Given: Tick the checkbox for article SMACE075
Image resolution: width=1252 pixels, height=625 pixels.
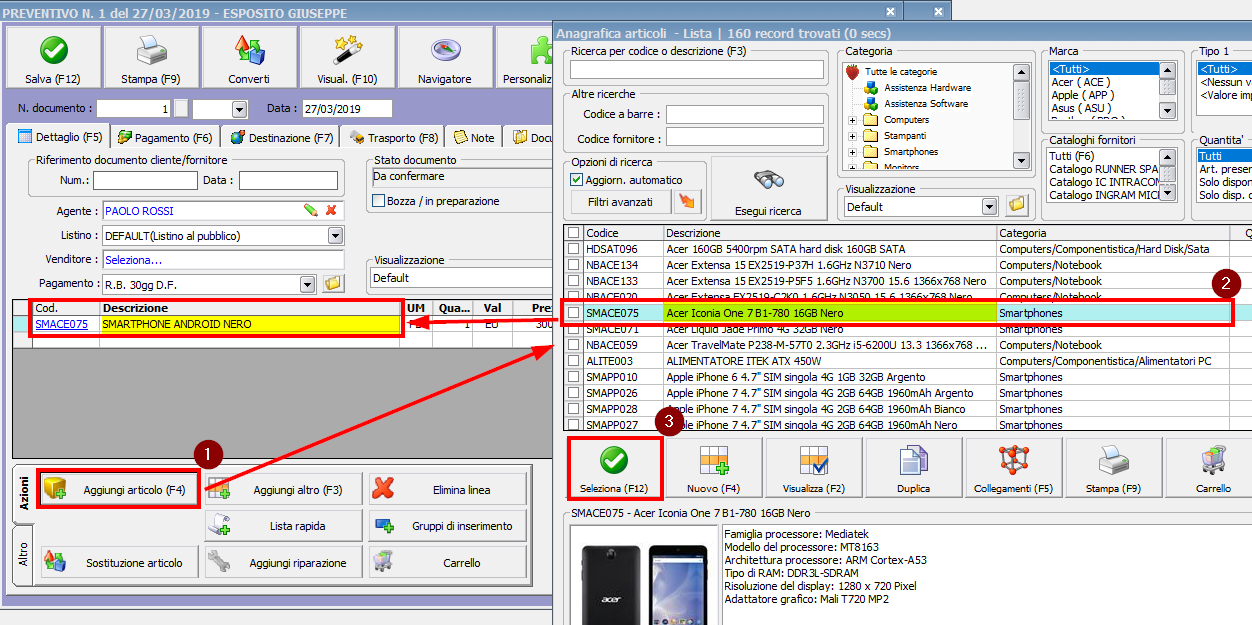Looking at the screenshot, I should (x=573, y=313).
